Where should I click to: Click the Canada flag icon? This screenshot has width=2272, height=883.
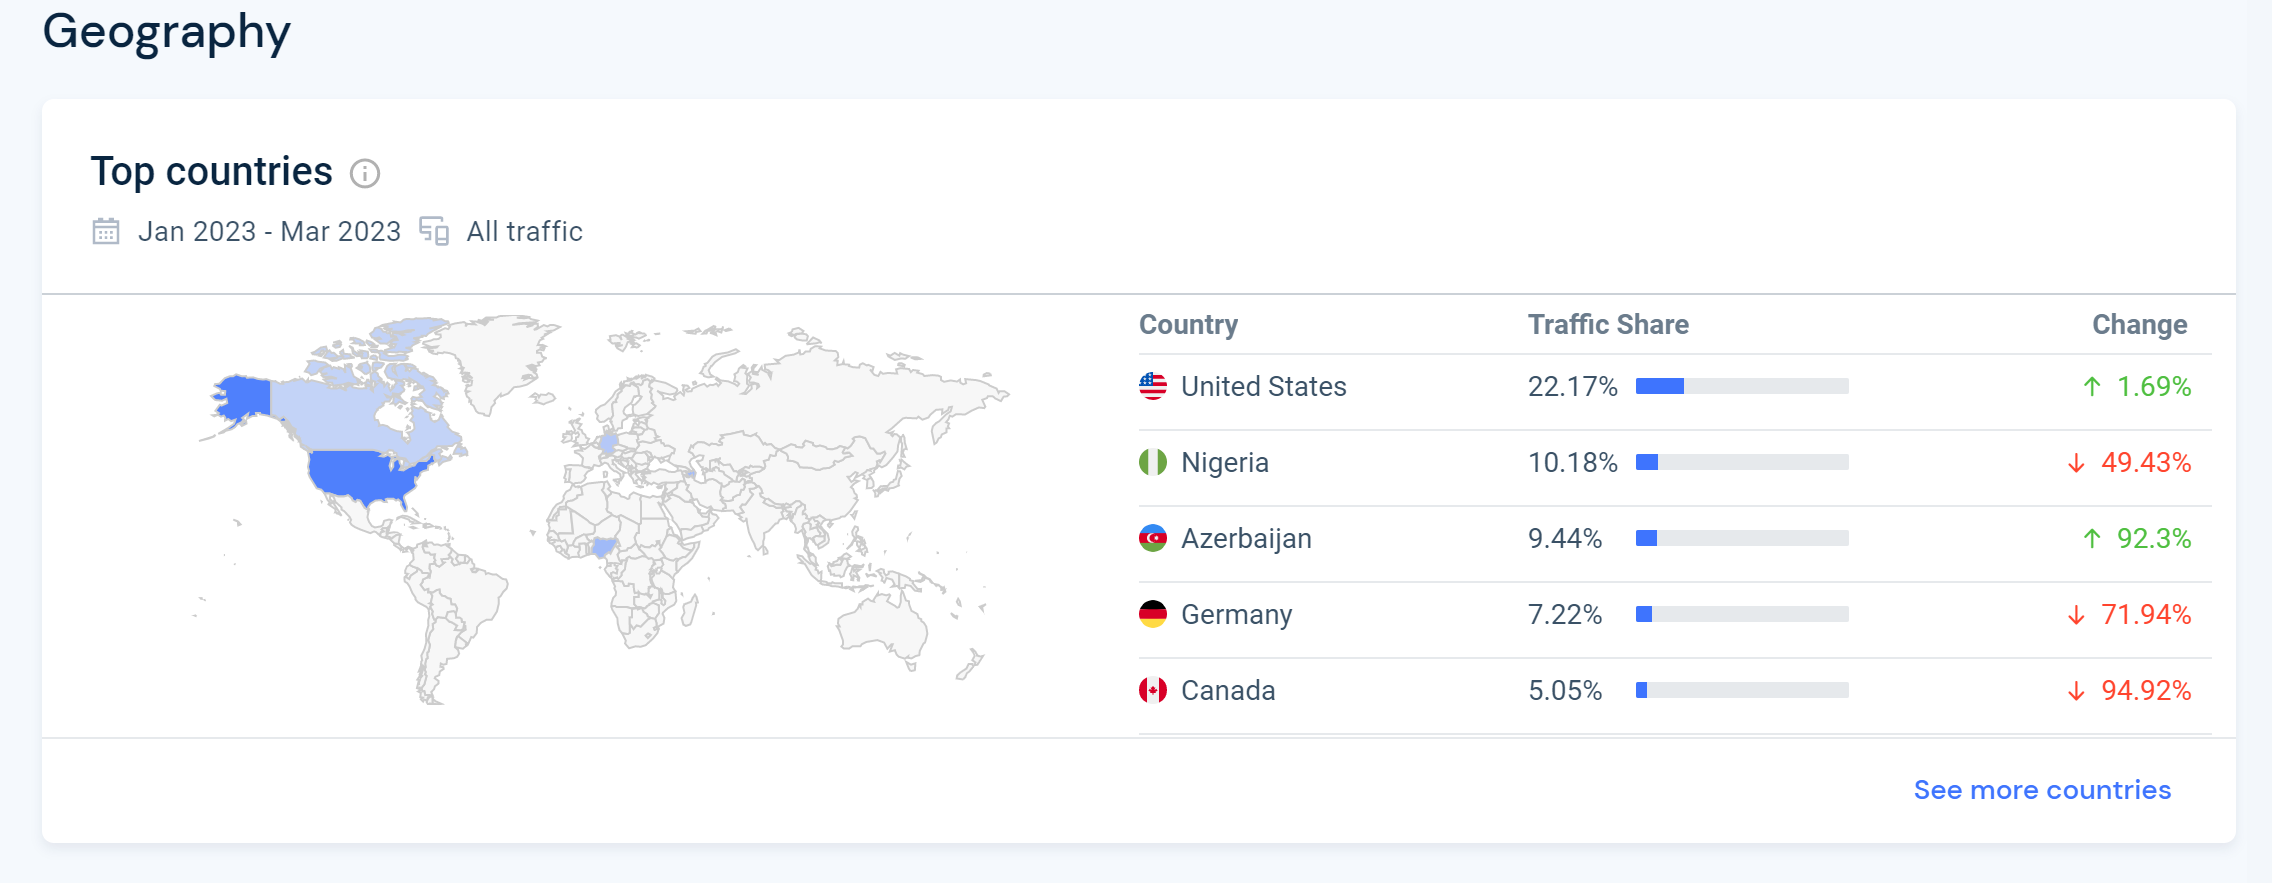pyautogui.click(x=1153, y=690)
